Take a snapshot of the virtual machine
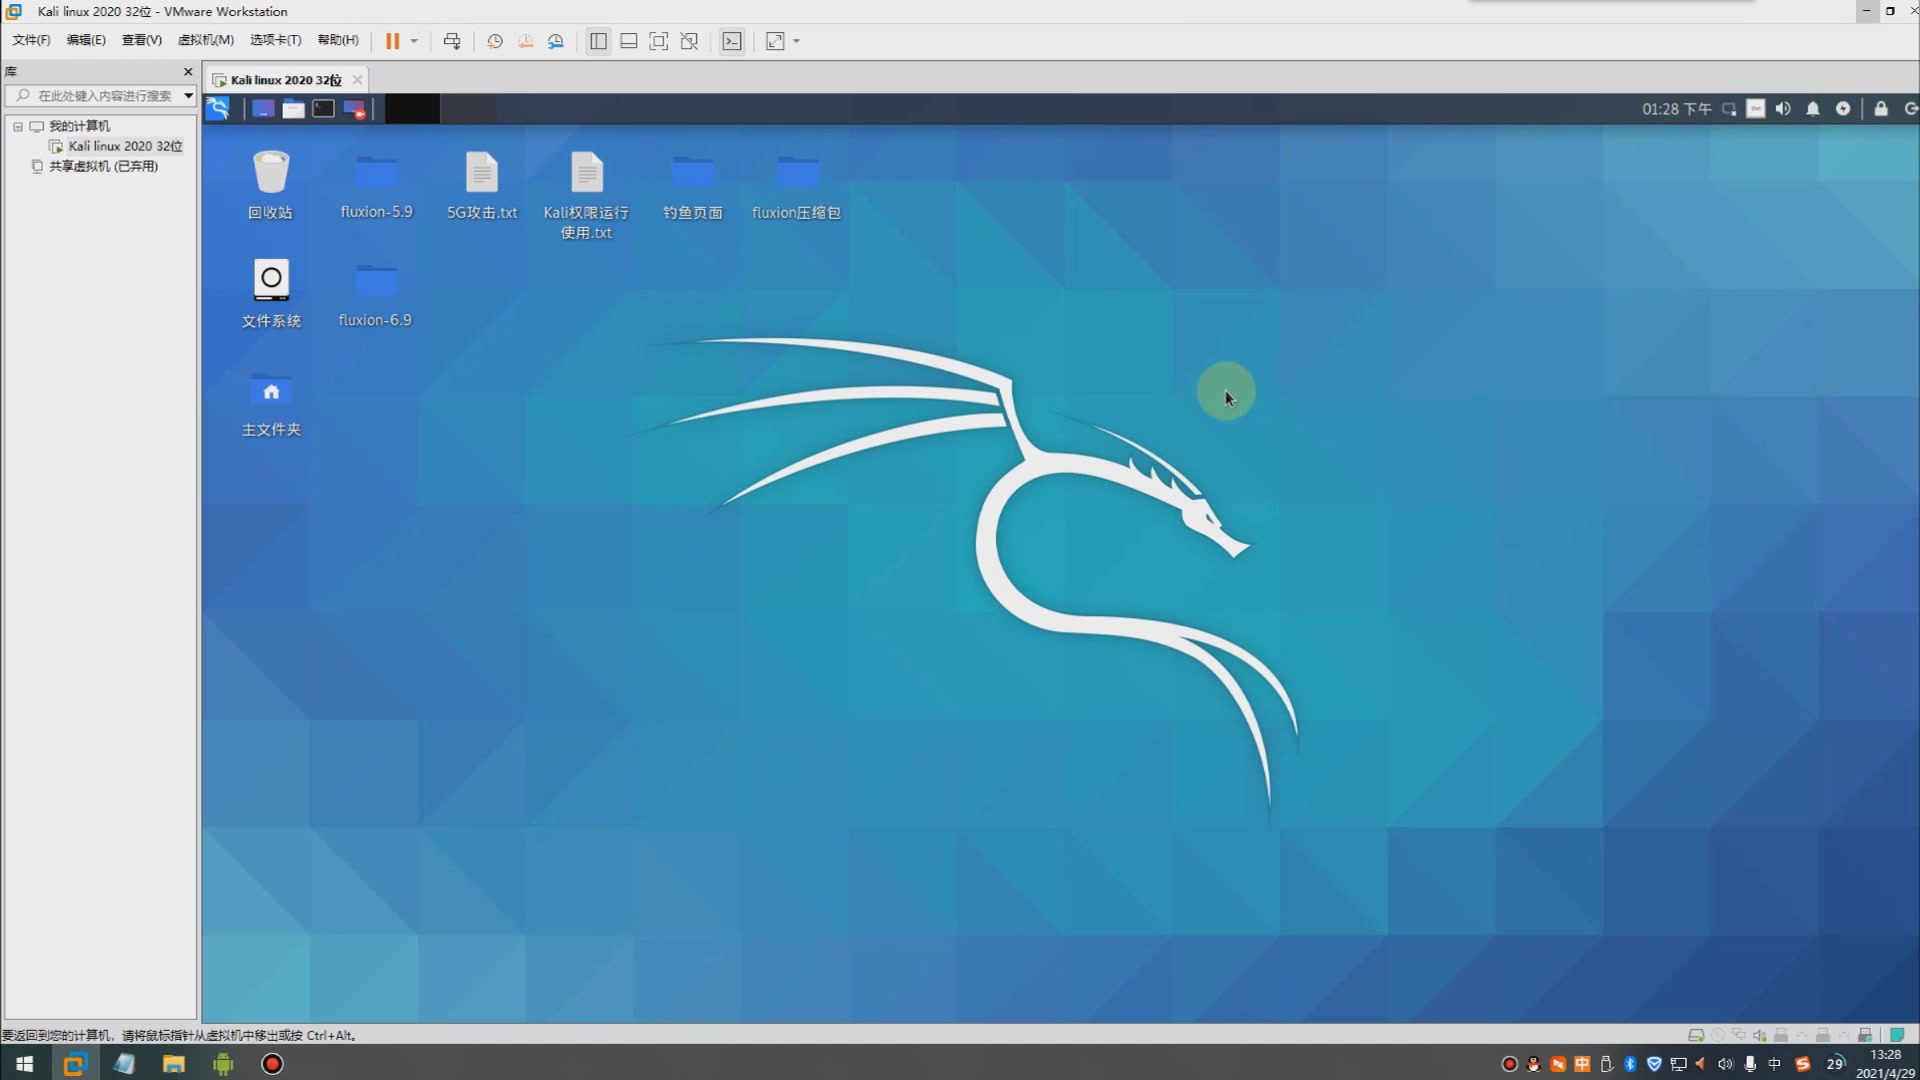 tap(495, 41)
